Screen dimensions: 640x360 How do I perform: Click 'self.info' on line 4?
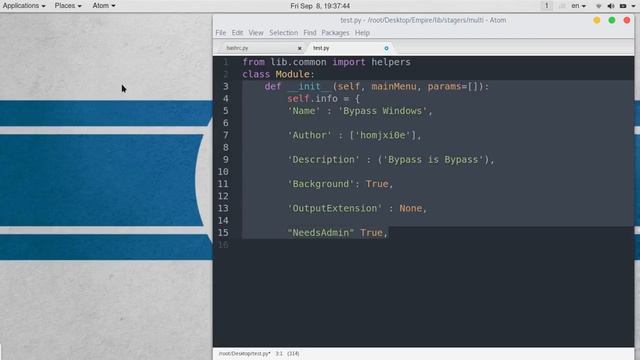(312, 99)
